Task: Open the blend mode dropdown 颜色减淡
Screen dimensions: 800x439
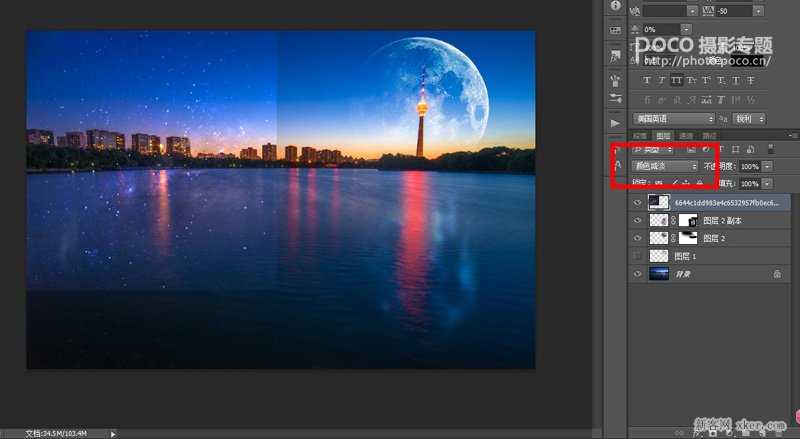Action: pos(665,166)
